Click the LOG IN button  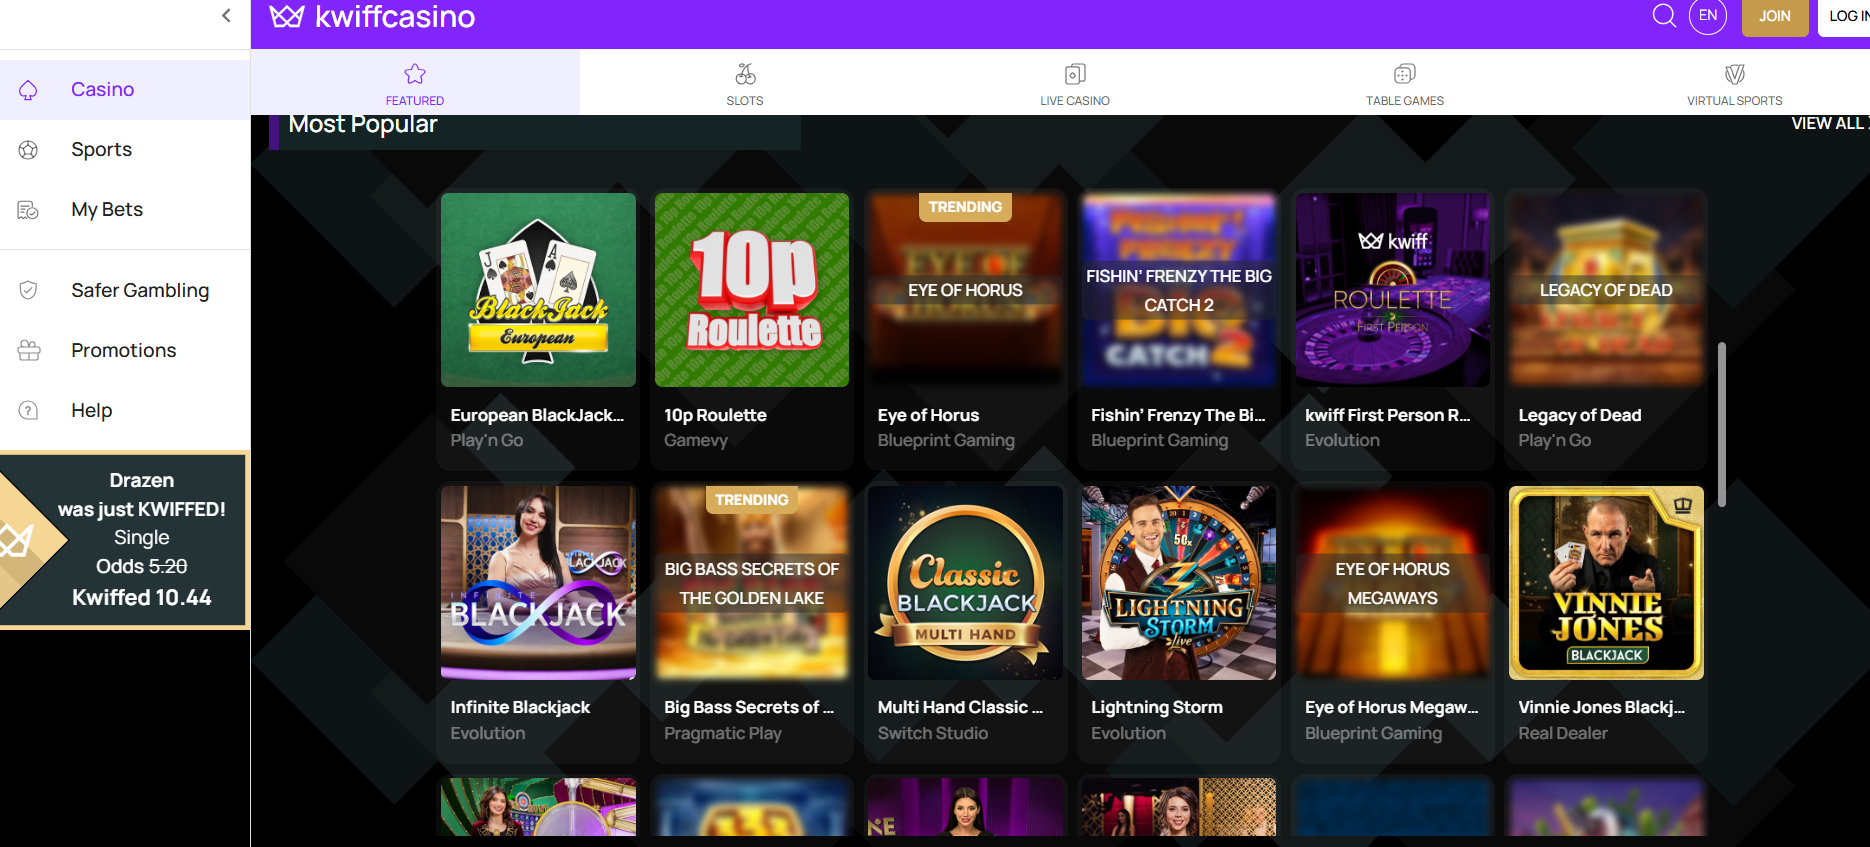coord(1847,17)
